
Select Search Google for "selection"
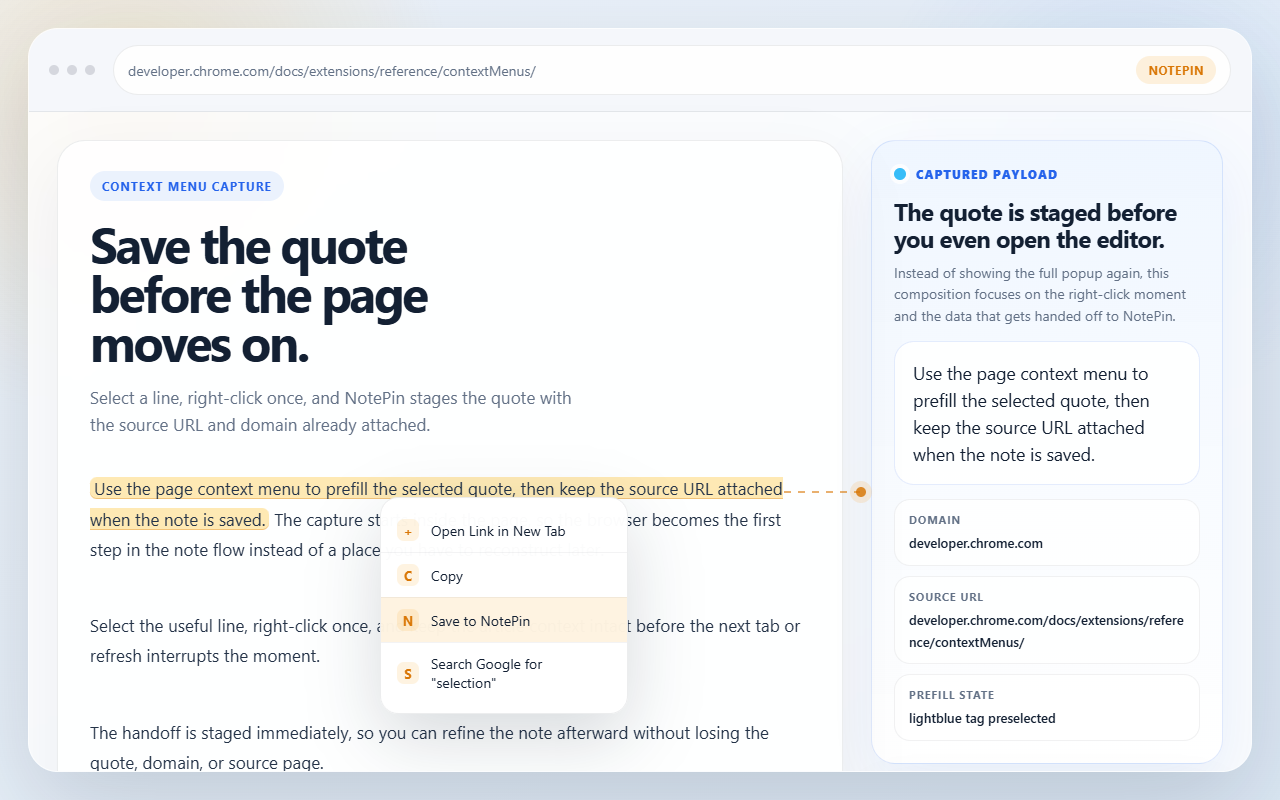tap(504, 674)
